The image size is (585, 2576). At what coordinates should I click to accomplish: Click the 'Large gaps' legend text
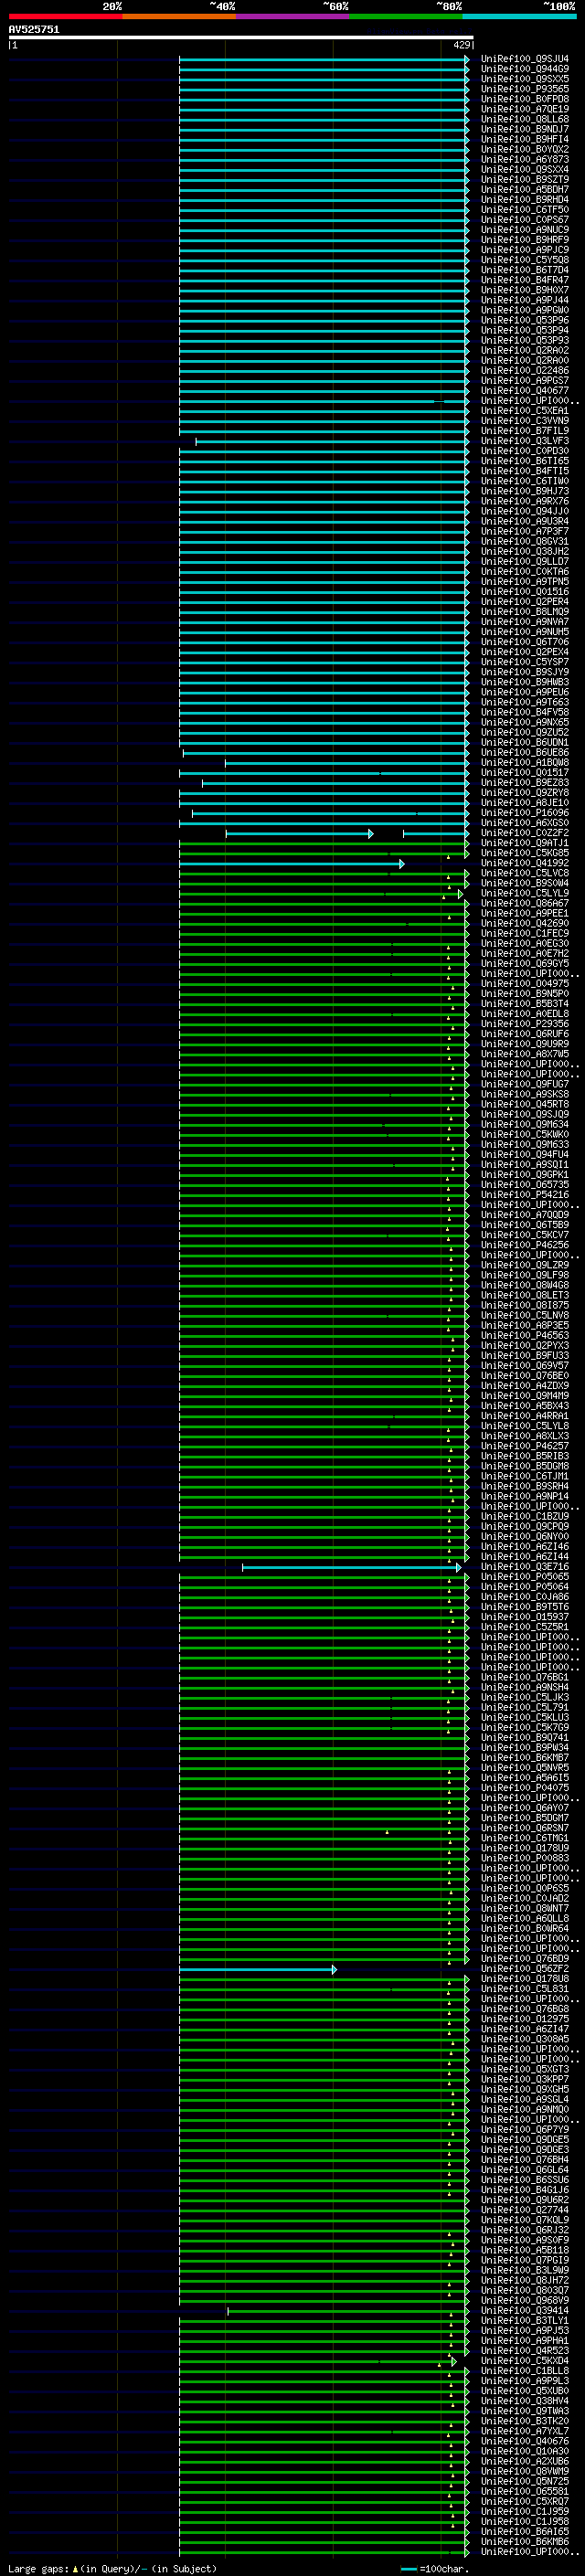tap(38, 2569)
